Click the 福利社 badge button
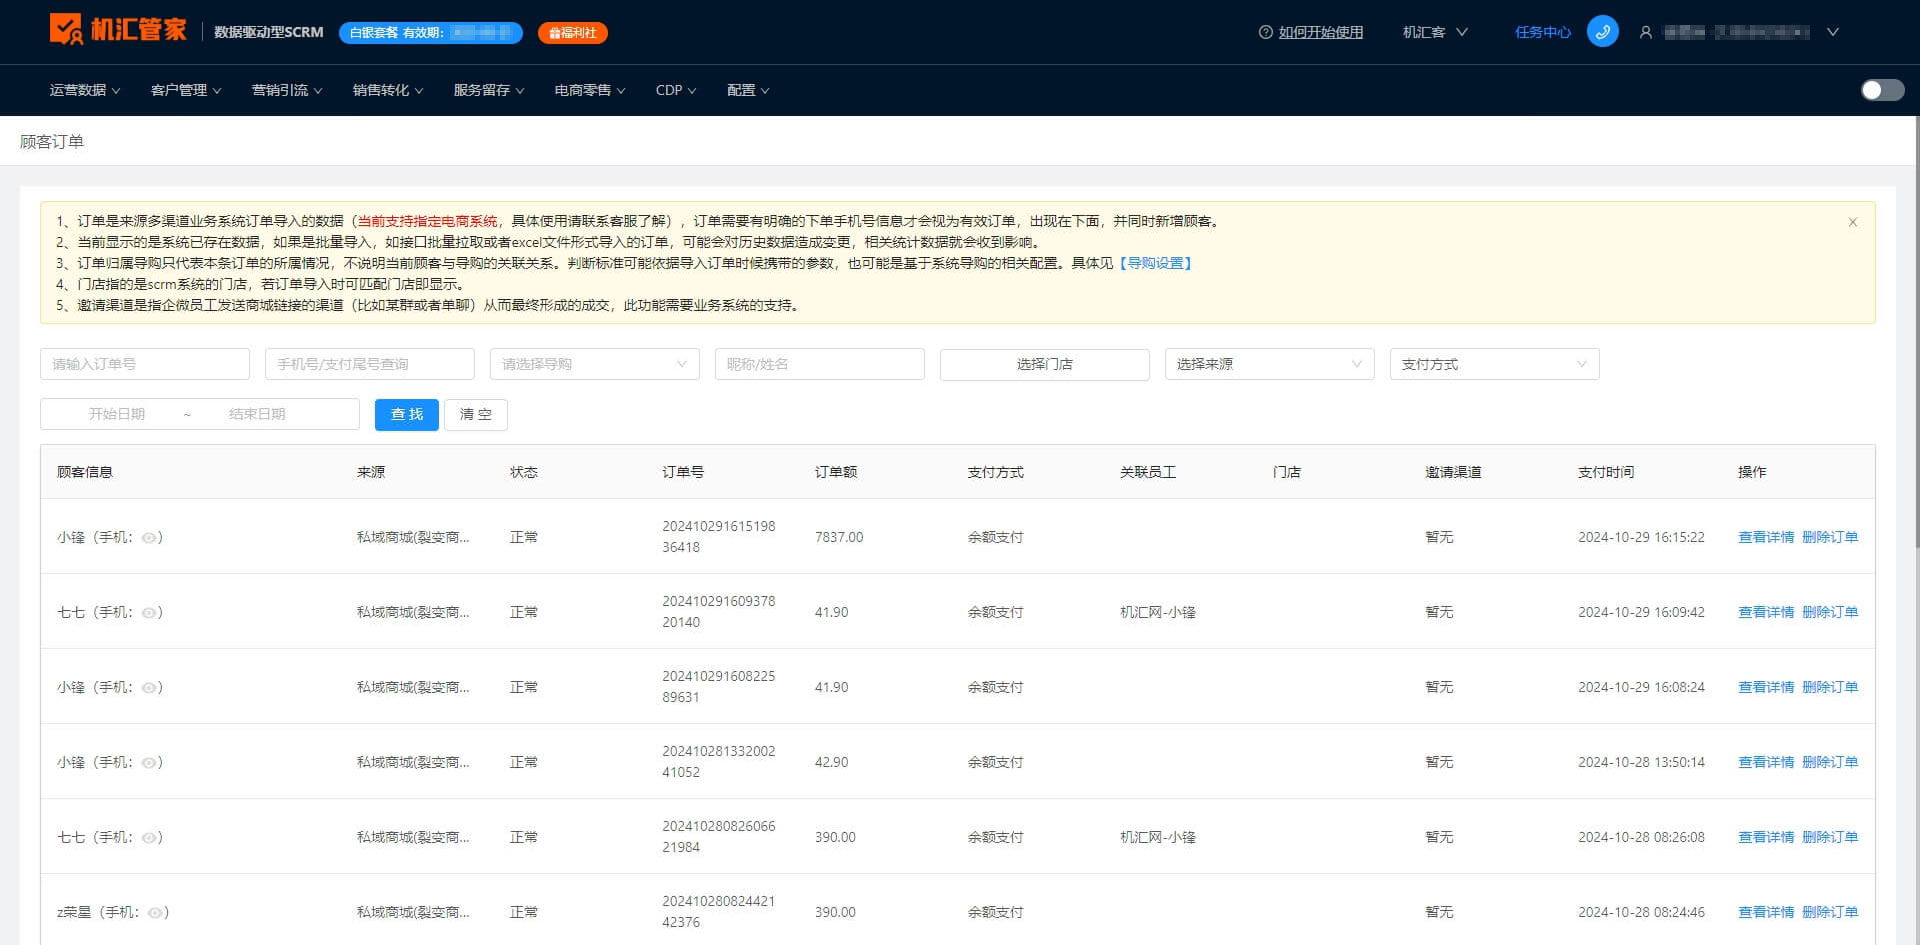 pyautogui.click(x=573, y=33)
